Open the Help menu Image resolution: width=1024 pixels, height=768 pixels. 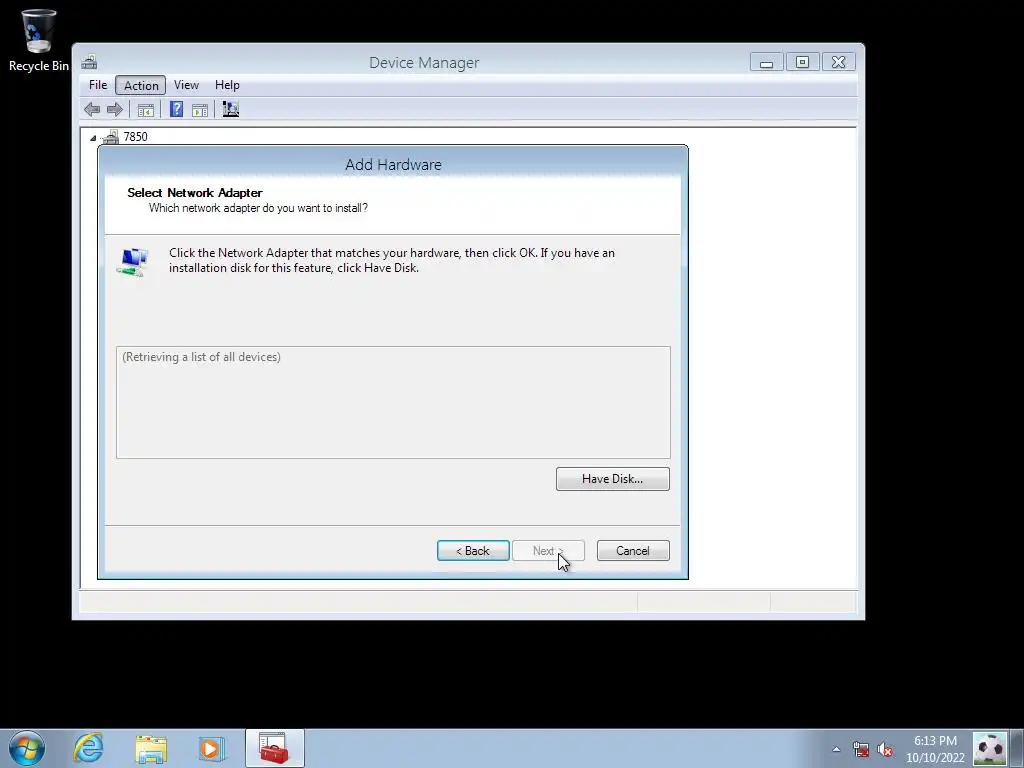click(x=227, y=85)
